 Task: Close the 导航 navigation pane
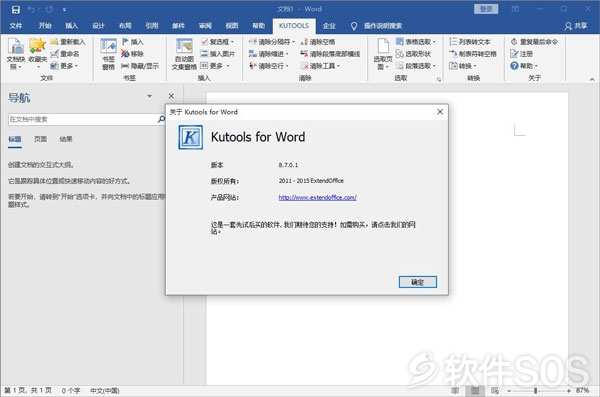point(171,96)
